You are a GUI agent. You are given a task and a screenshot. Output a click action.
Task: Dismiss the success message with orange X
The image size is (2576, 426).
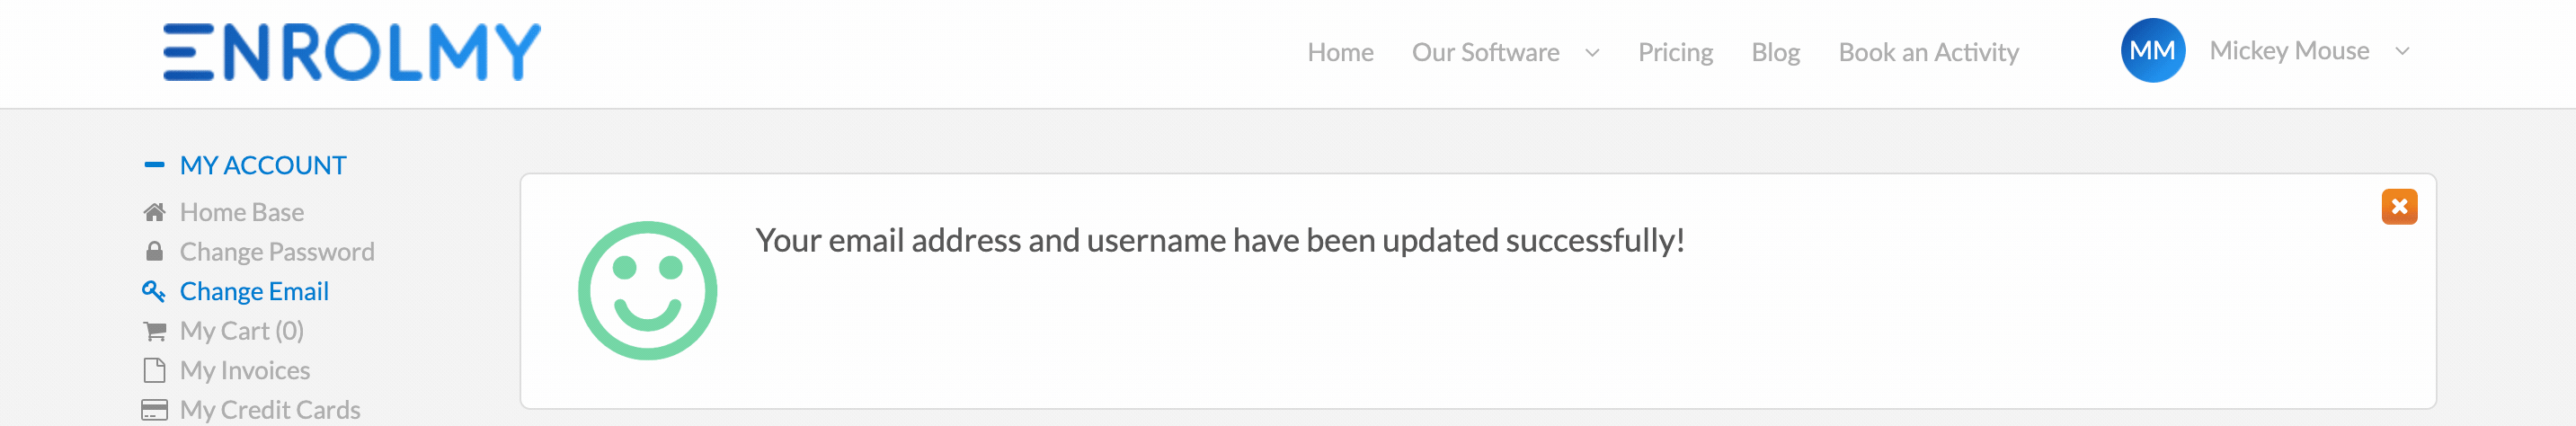[2399, 207]
